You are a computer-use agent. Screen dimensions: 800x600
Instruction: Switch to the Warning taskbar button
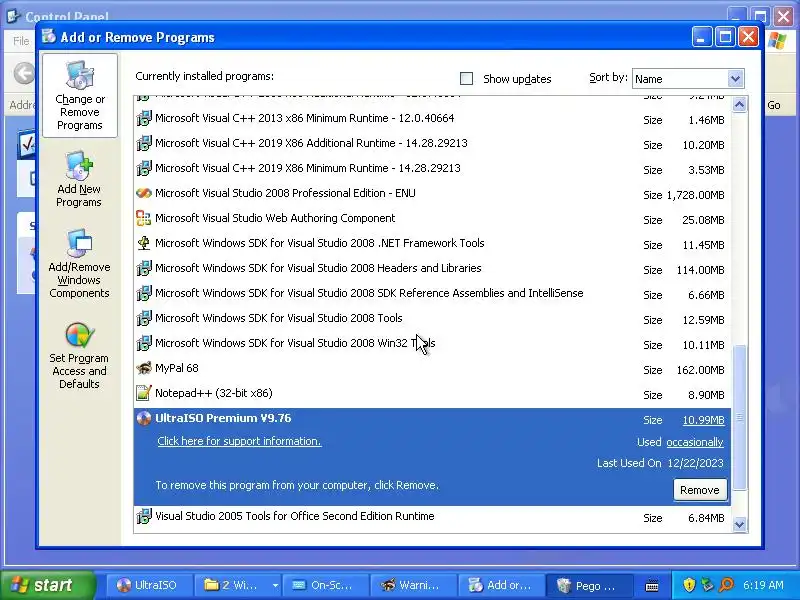pos(413,585)
